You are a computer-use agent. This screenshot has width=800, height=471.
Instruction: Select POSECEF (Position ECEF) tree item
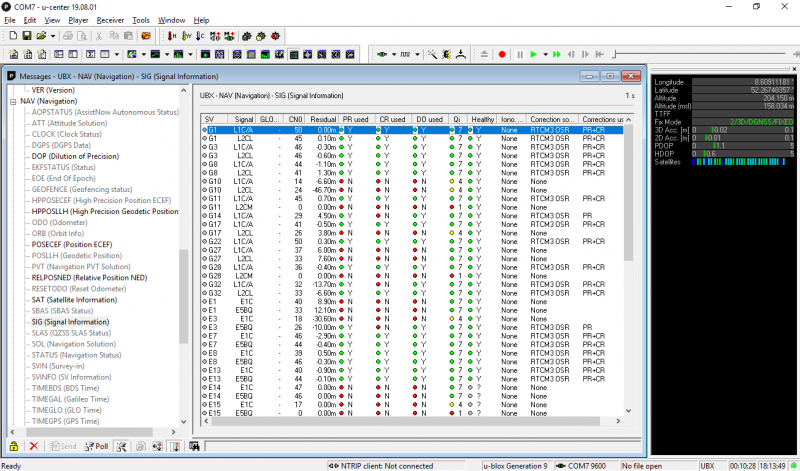72,244
